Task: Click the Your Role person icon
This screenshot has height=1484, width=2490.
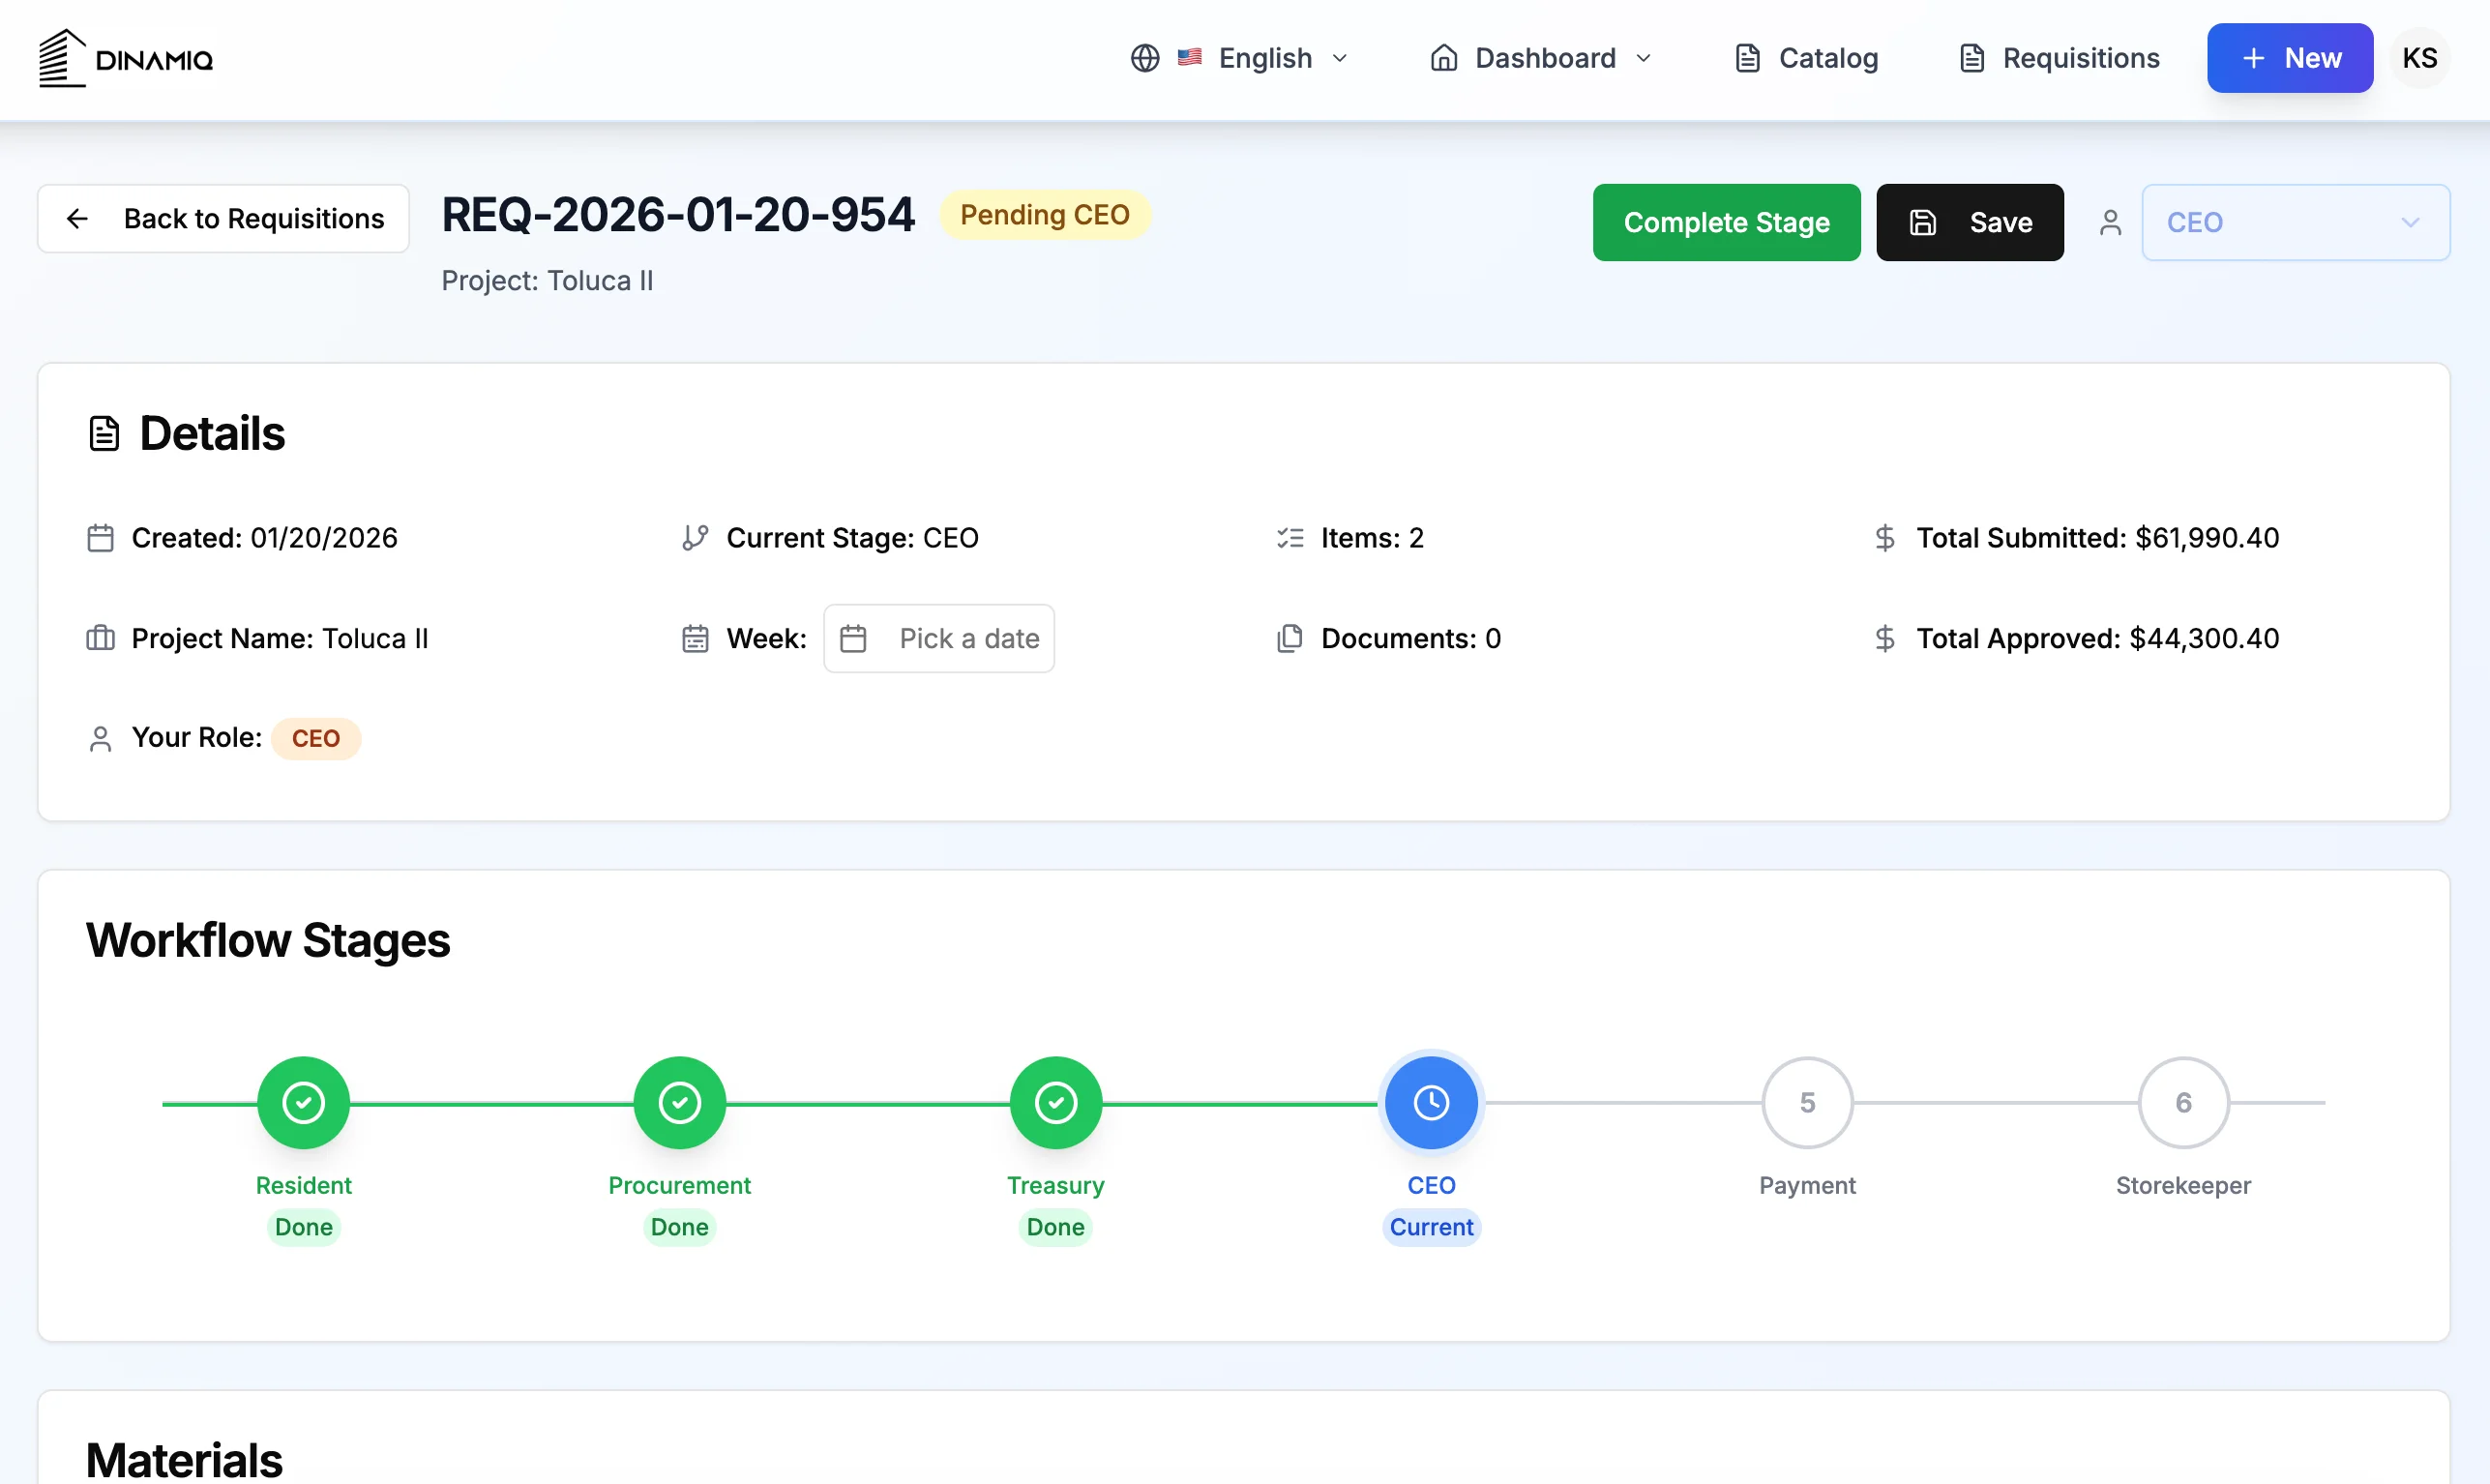Action: point(100,739)
